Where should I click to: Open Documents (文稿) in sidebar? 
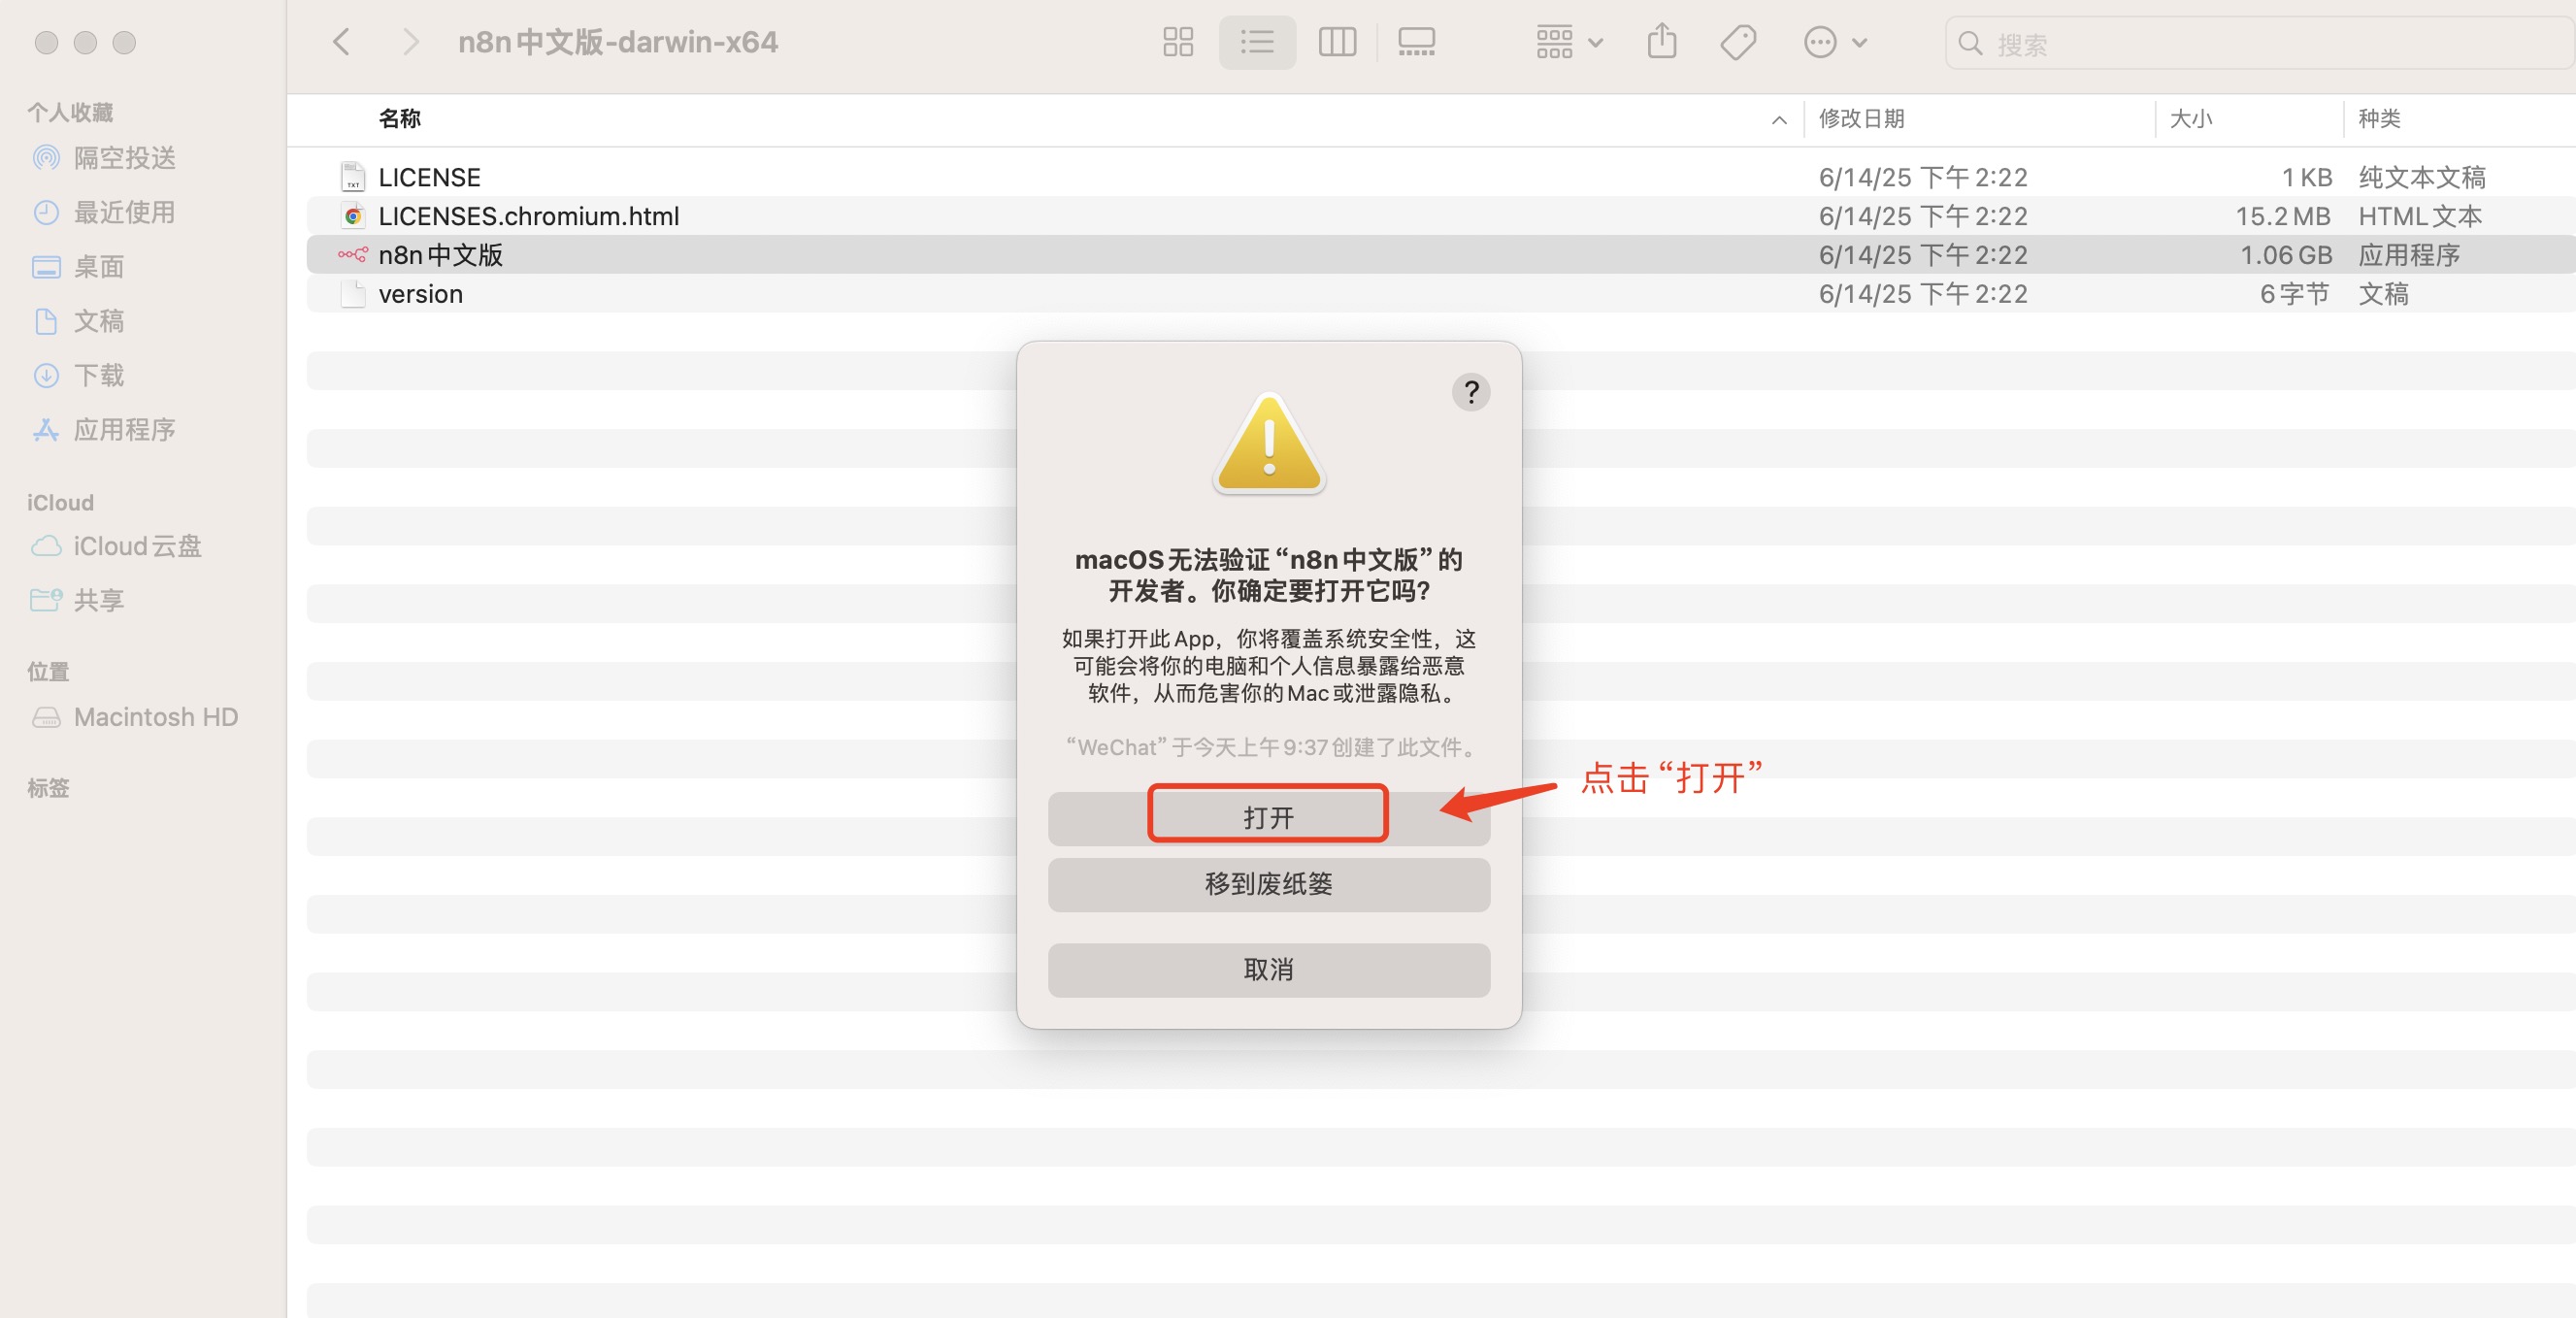(79, 320)
